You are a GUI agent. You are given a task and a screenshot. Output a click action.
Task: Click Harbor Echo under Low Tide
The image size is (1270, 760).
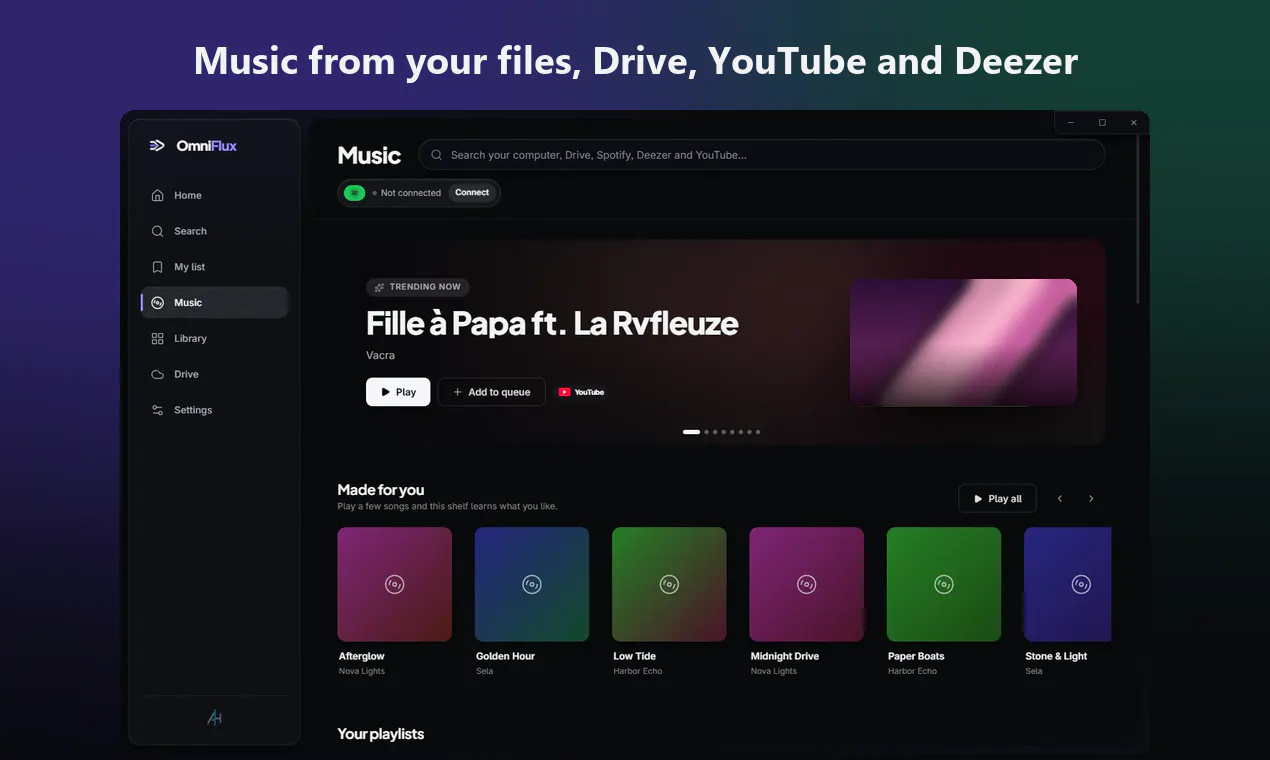pyautogui.click(x=638, y=671)
